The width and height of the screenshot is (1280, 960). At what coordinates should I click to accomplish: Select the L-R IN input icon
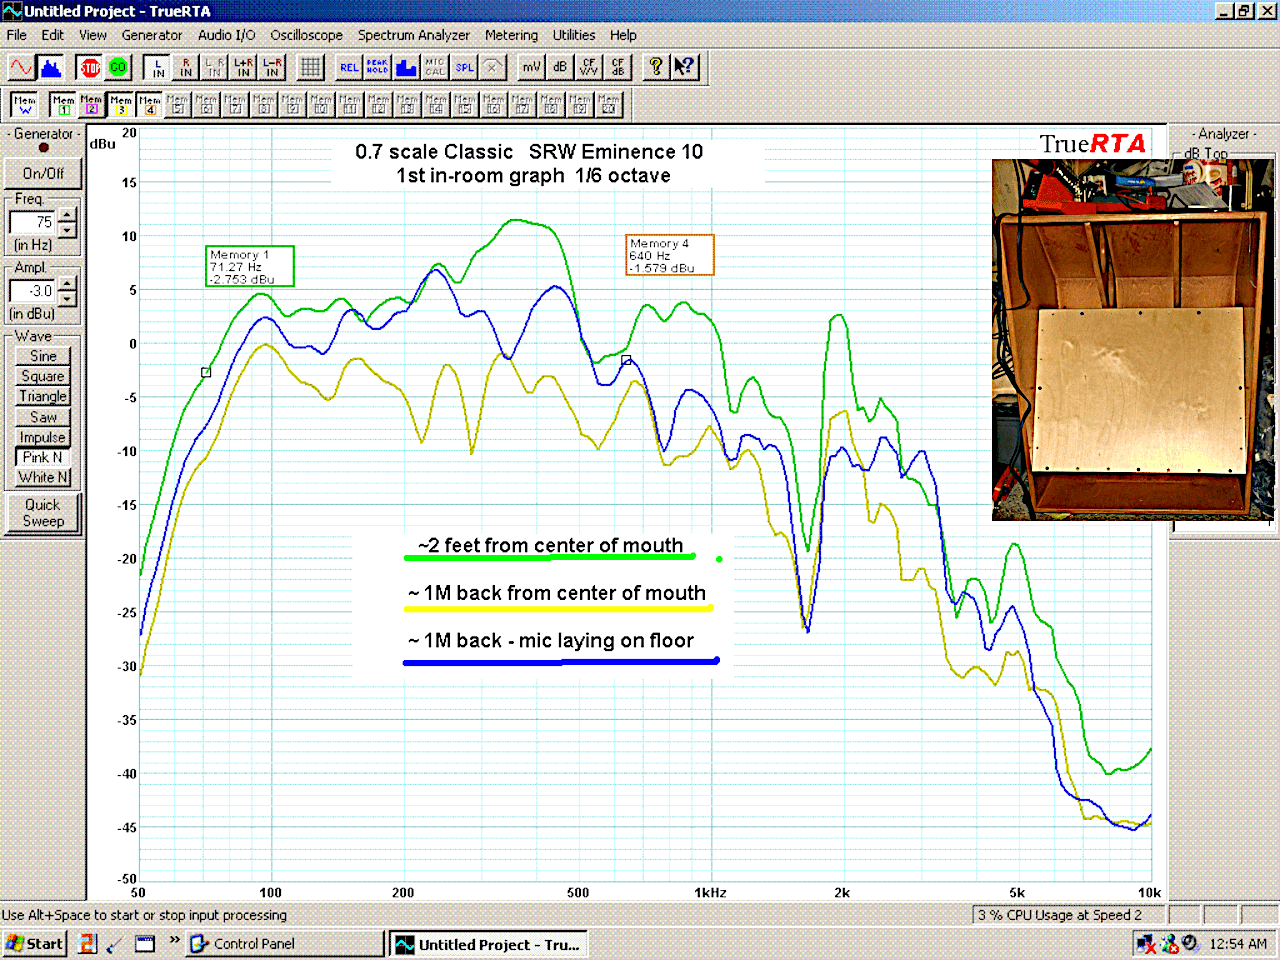(272, 67)
